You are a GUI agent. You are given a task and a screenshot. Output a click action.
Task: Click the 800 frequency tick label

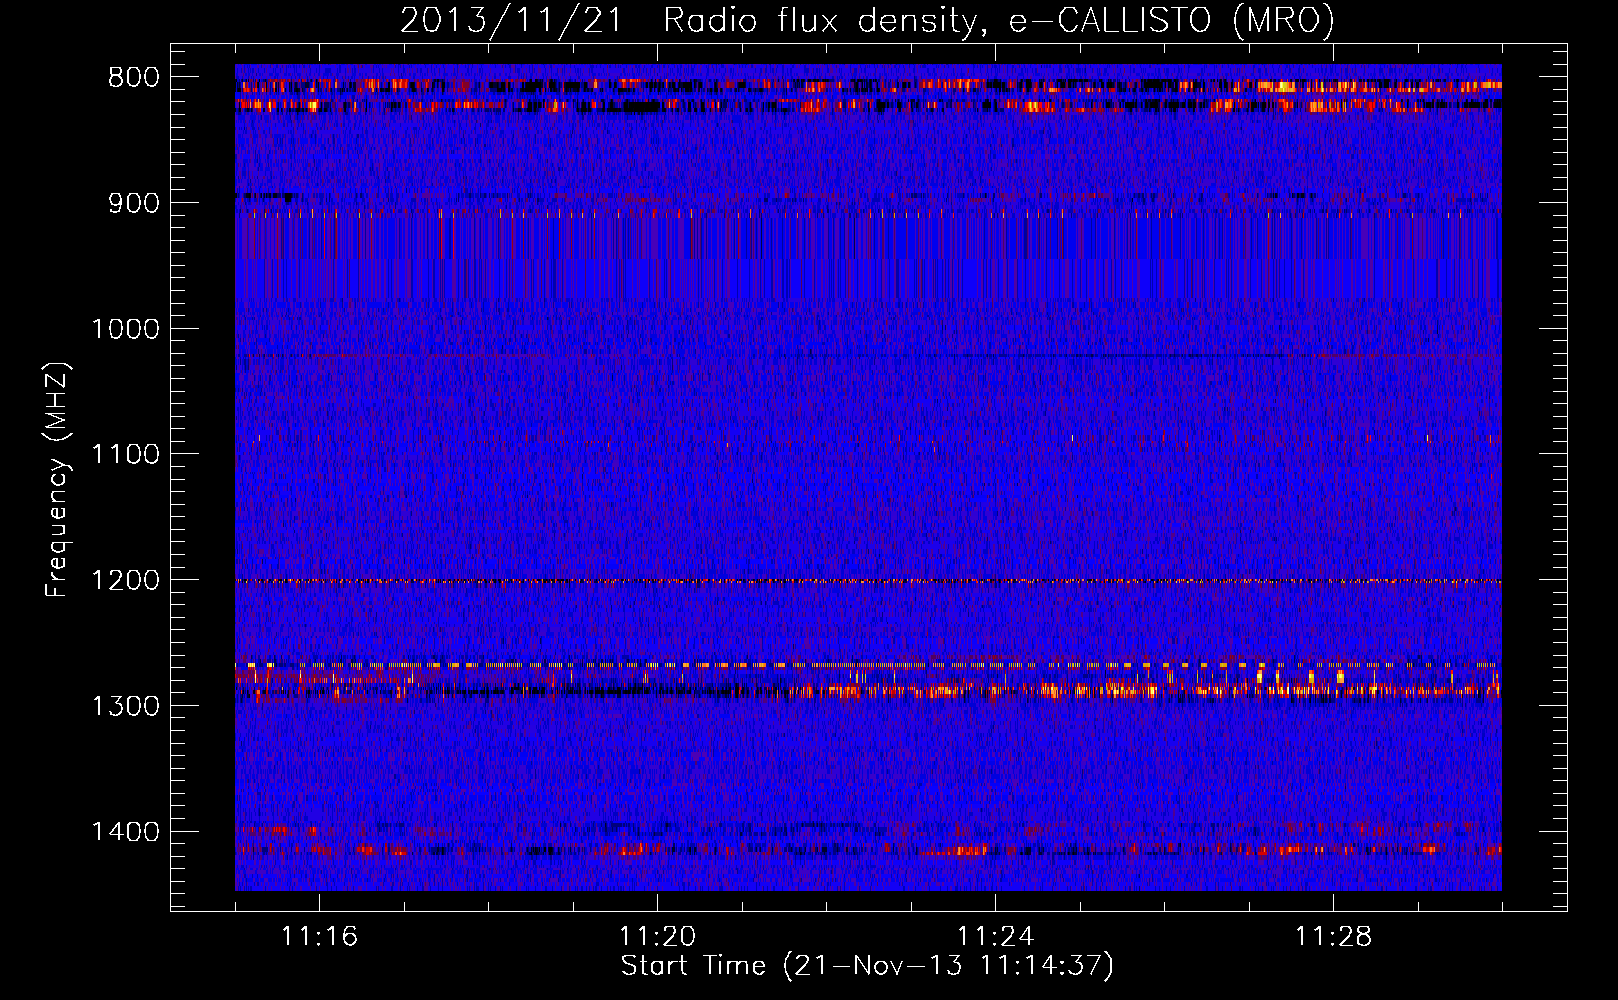click(x=134, y=78)
